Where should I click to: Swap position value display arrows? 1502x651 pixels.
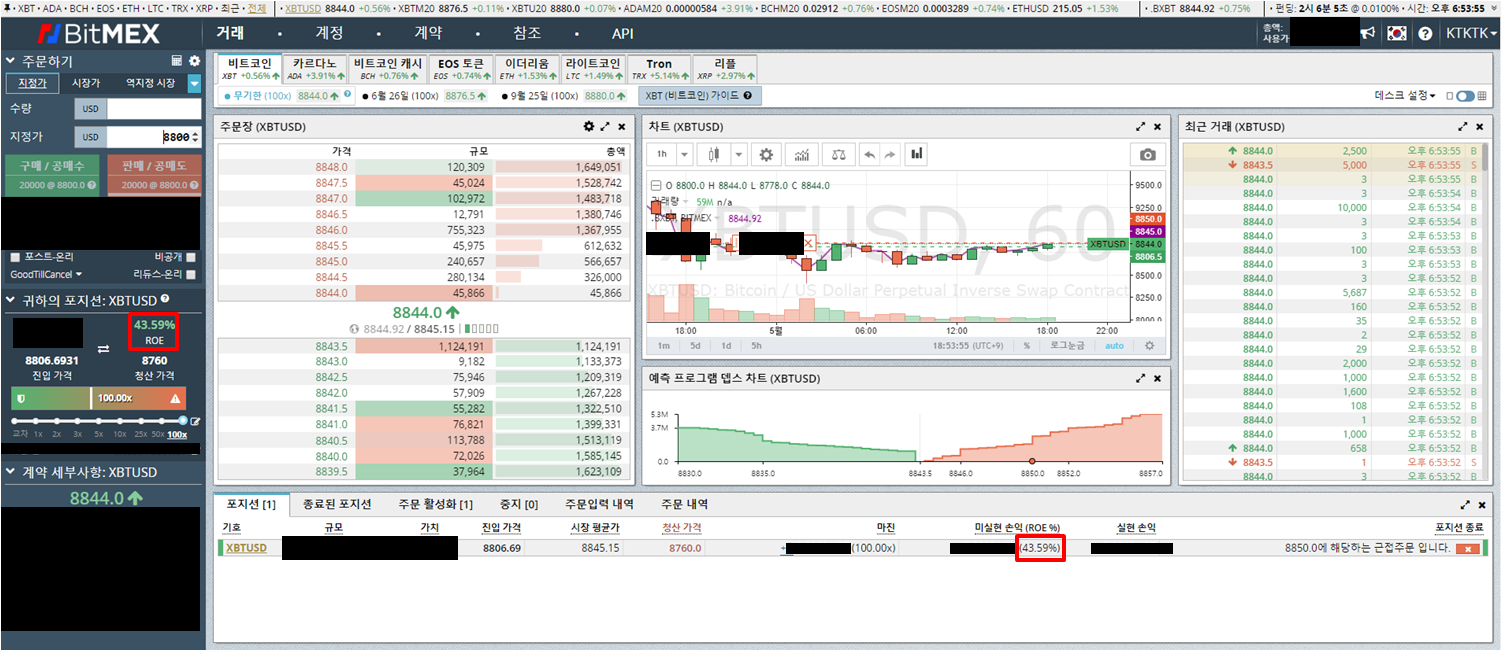pos(102,348)
